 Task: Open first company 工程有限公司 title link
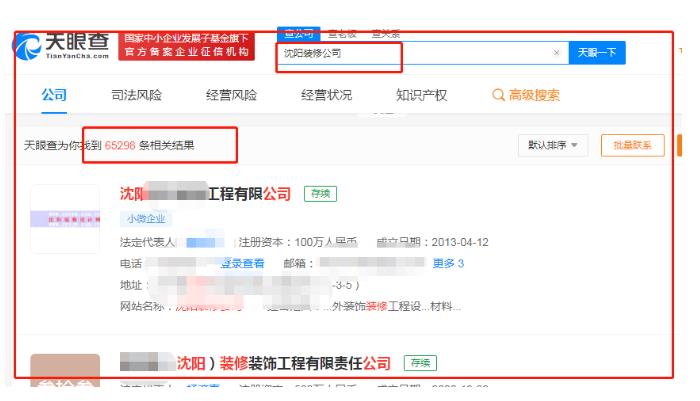click(205, 194)
